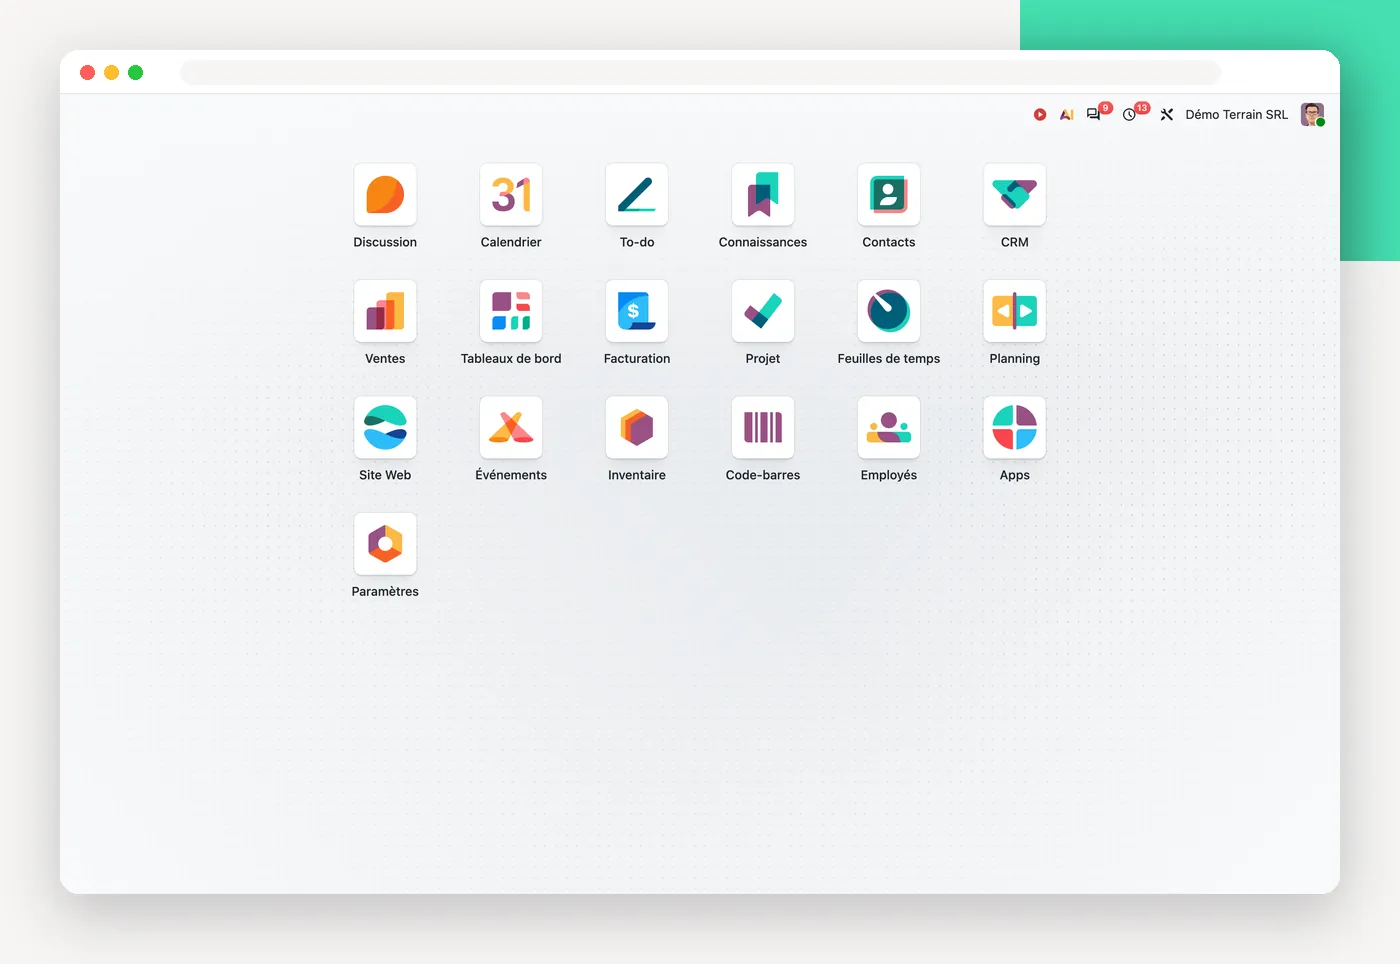This screenshot has height=964, width=1400.
Task: Open the Connaissances app
Action: pyautogui.click(x=763, y=195)
